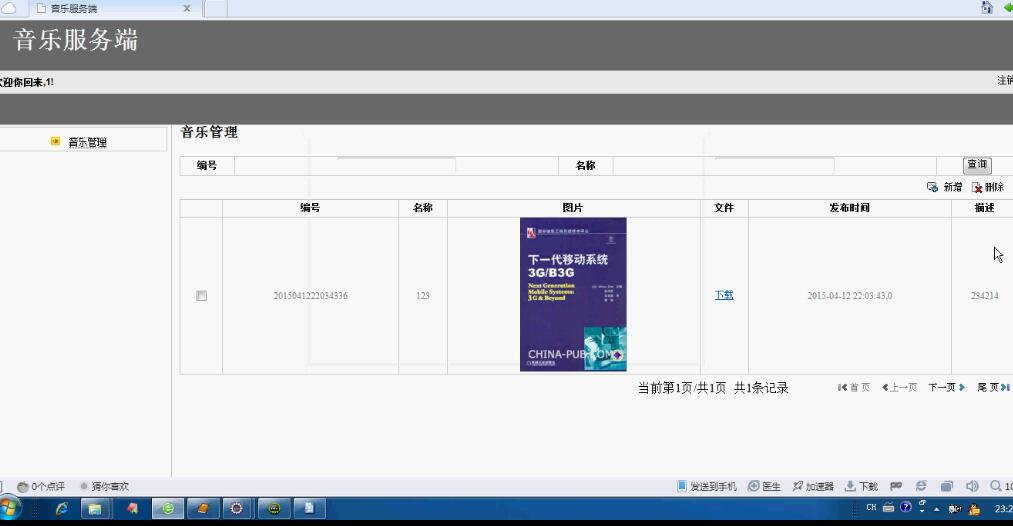Click the 查询 search button
This screenshot has width=1013, height=526.
coord(977,165)
